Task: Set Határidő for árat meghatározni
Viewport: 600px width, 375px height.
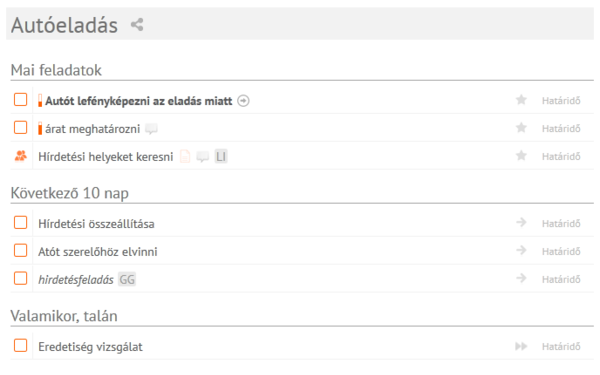Action: tap(561, 129)
